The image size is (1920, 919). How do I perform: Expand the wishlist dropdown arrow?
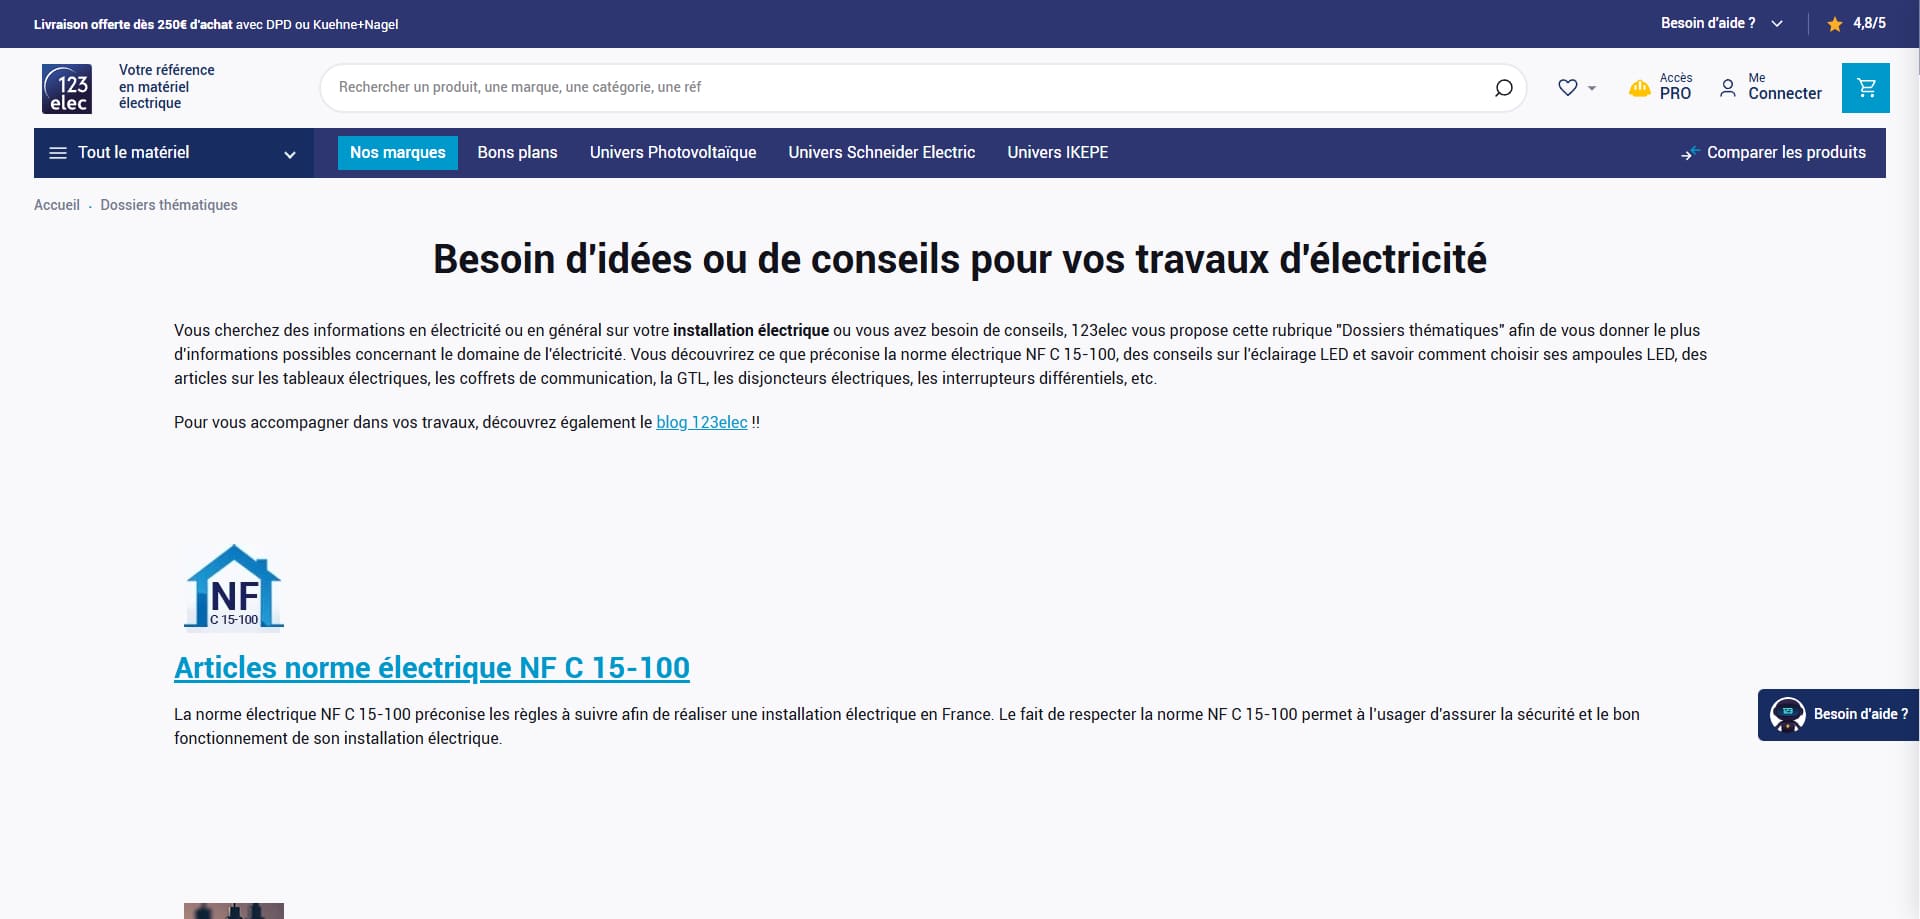click(x=1592, y=88)
